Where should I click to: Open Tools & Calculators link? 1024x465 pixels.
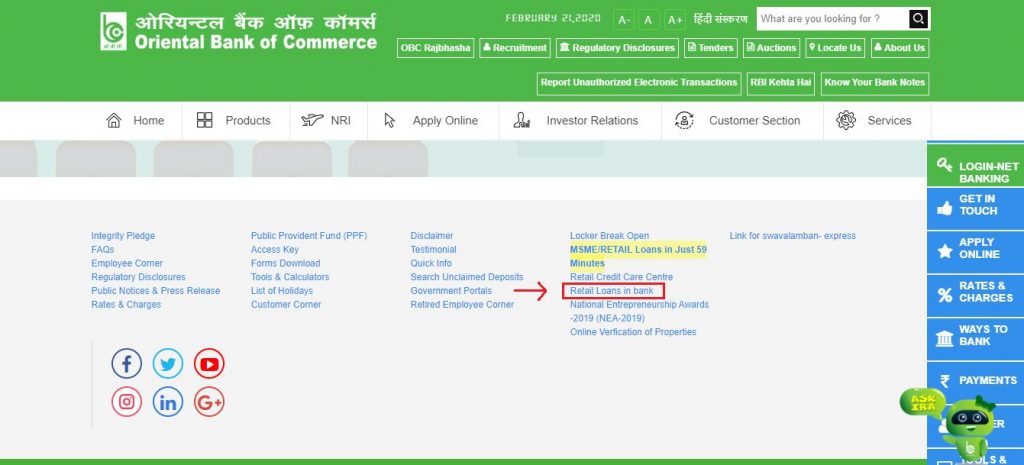click(x=290, y=277)
